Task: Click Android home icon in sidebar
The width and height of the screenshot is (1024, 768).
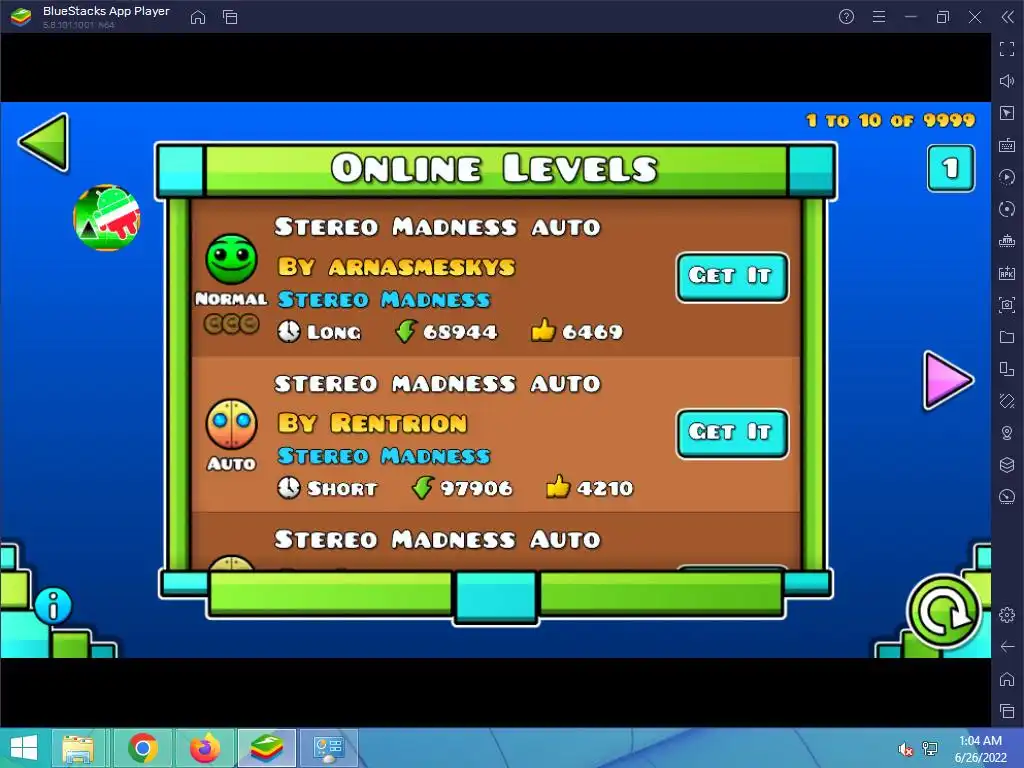Action: point(1007,679)
